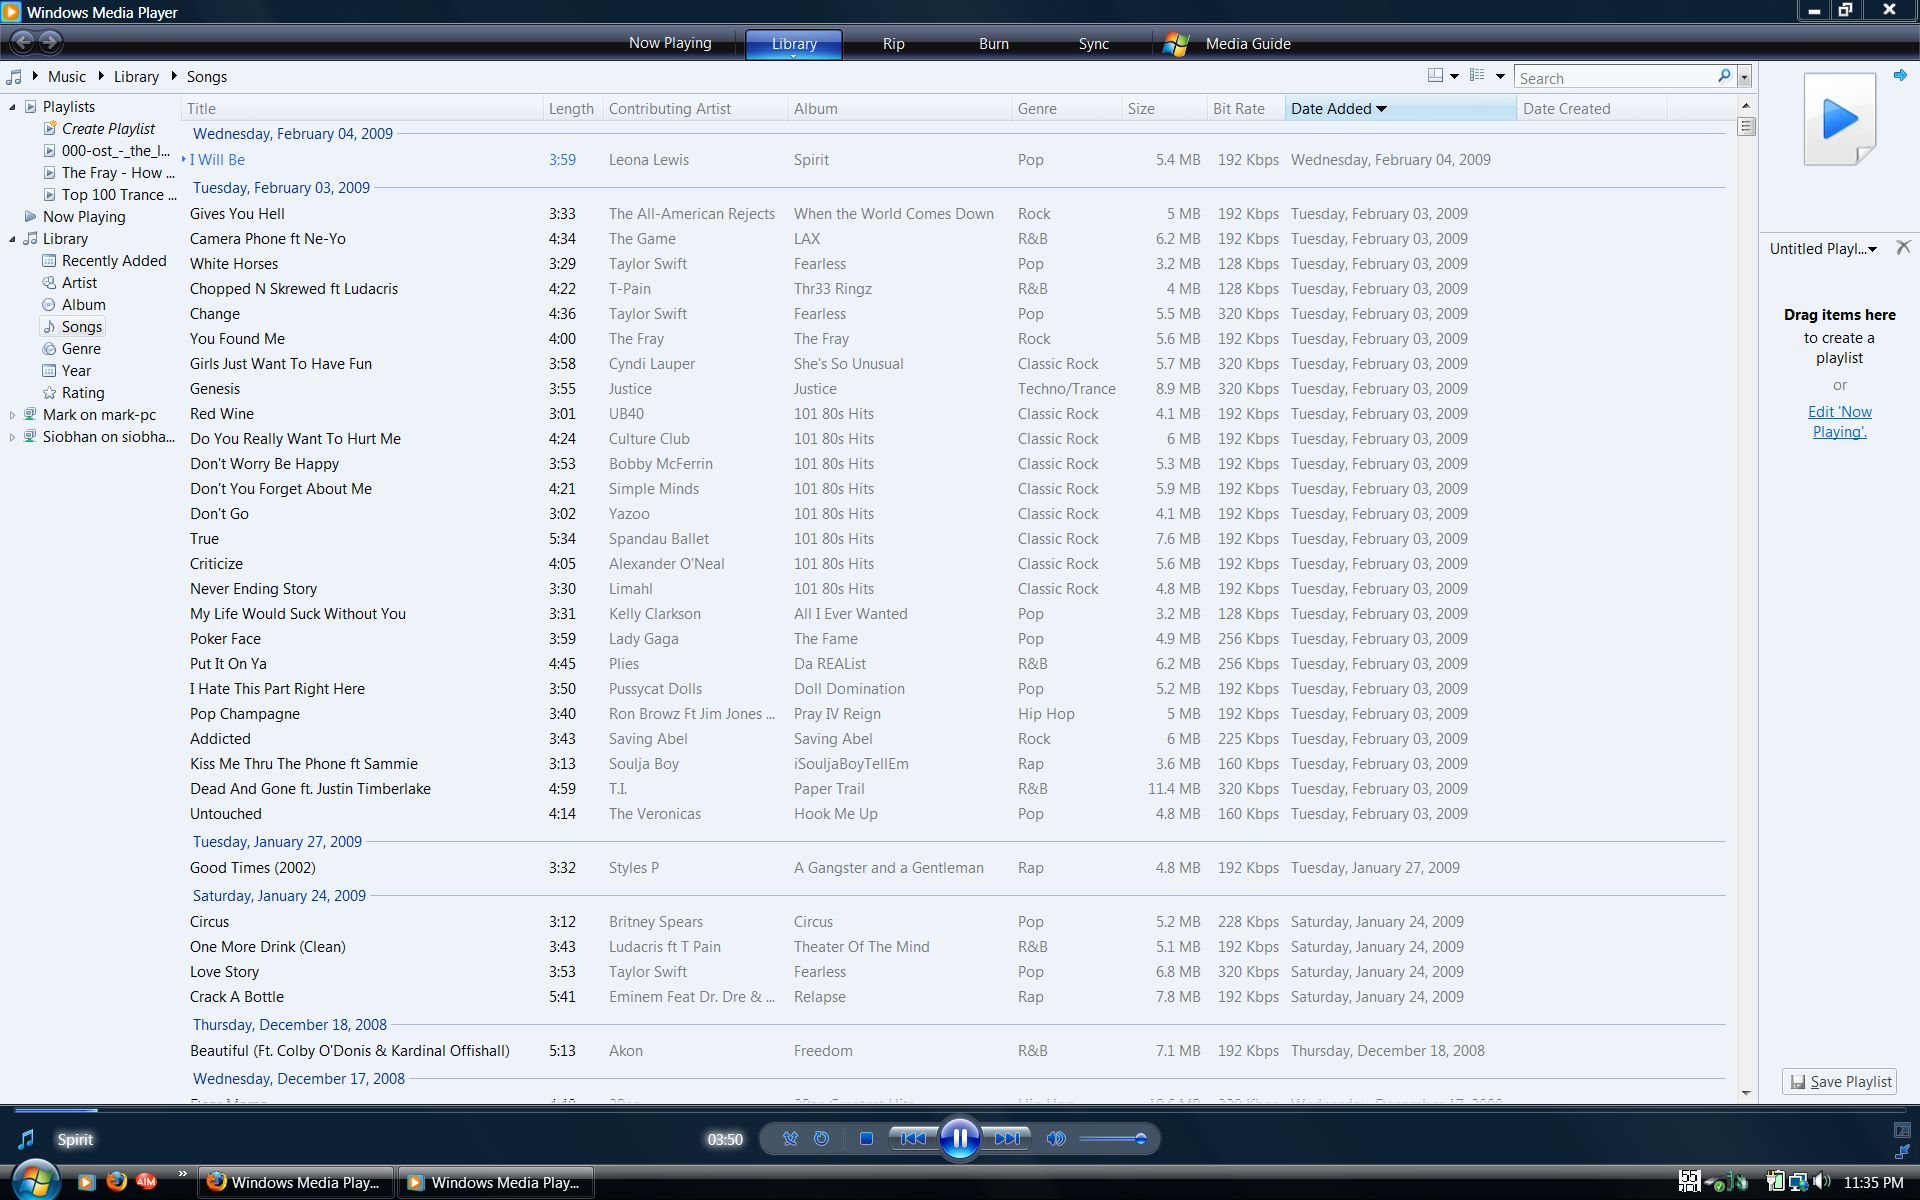Adjust the volume slider
1920x1200 pixels.
click(1112, 1138)
